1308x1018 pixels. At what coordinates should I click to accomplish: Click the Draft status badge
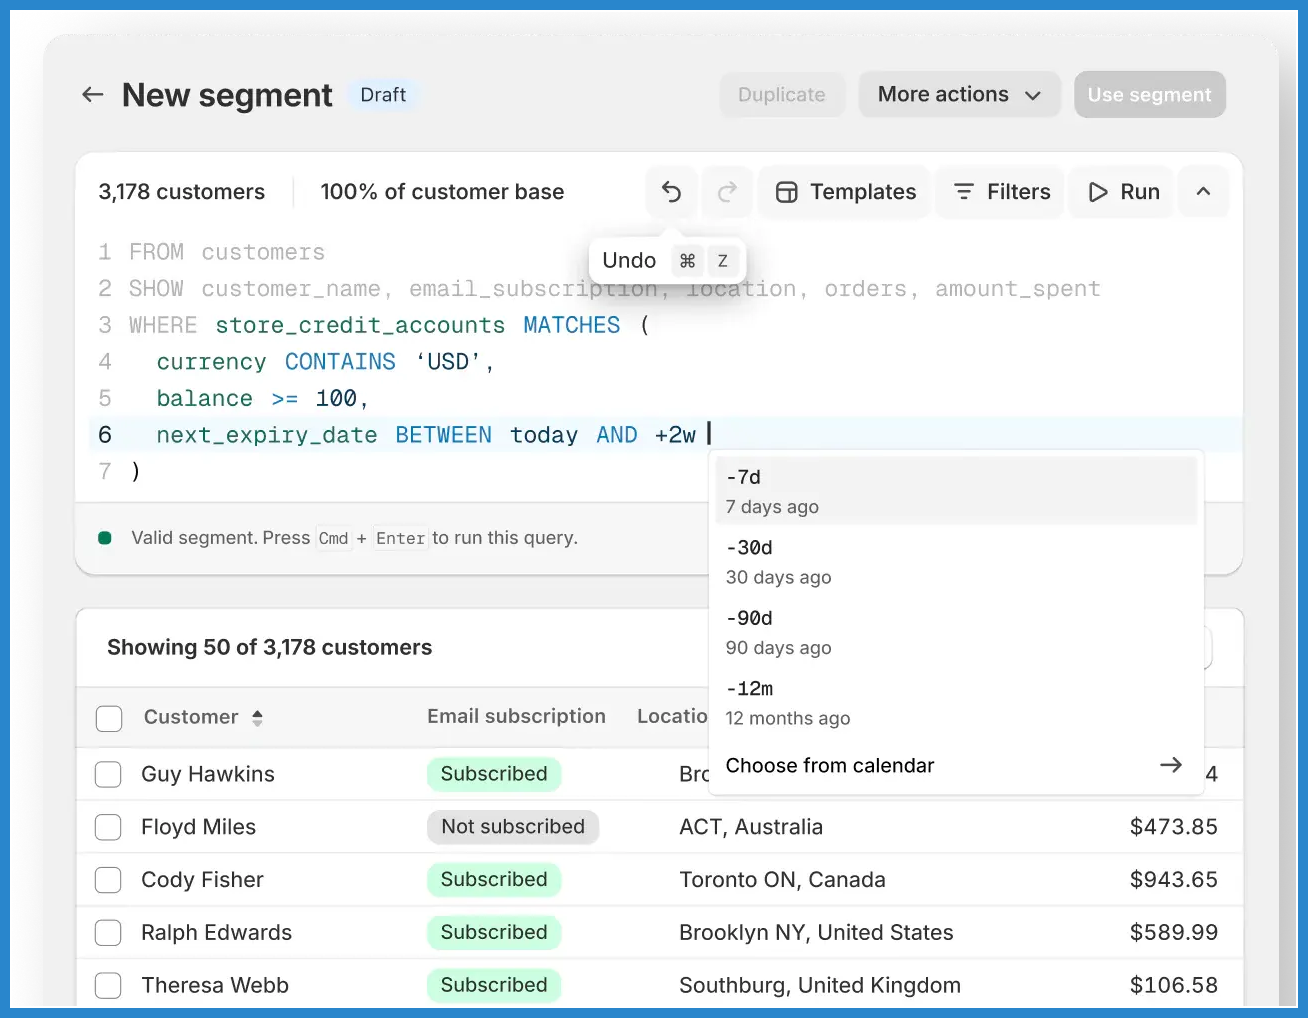(x=383, y=94)
